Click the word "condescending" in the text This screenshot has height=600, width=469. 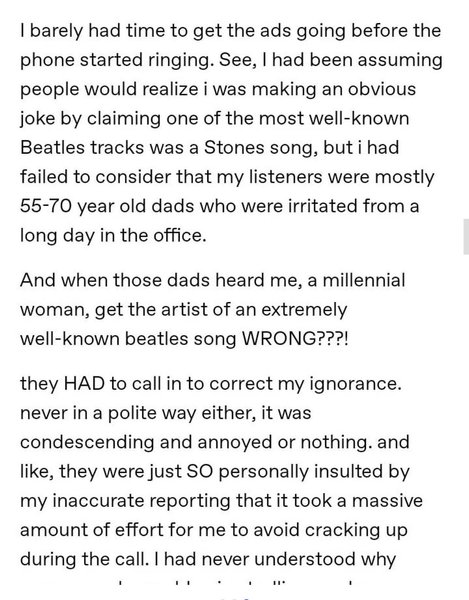[87, 442]
